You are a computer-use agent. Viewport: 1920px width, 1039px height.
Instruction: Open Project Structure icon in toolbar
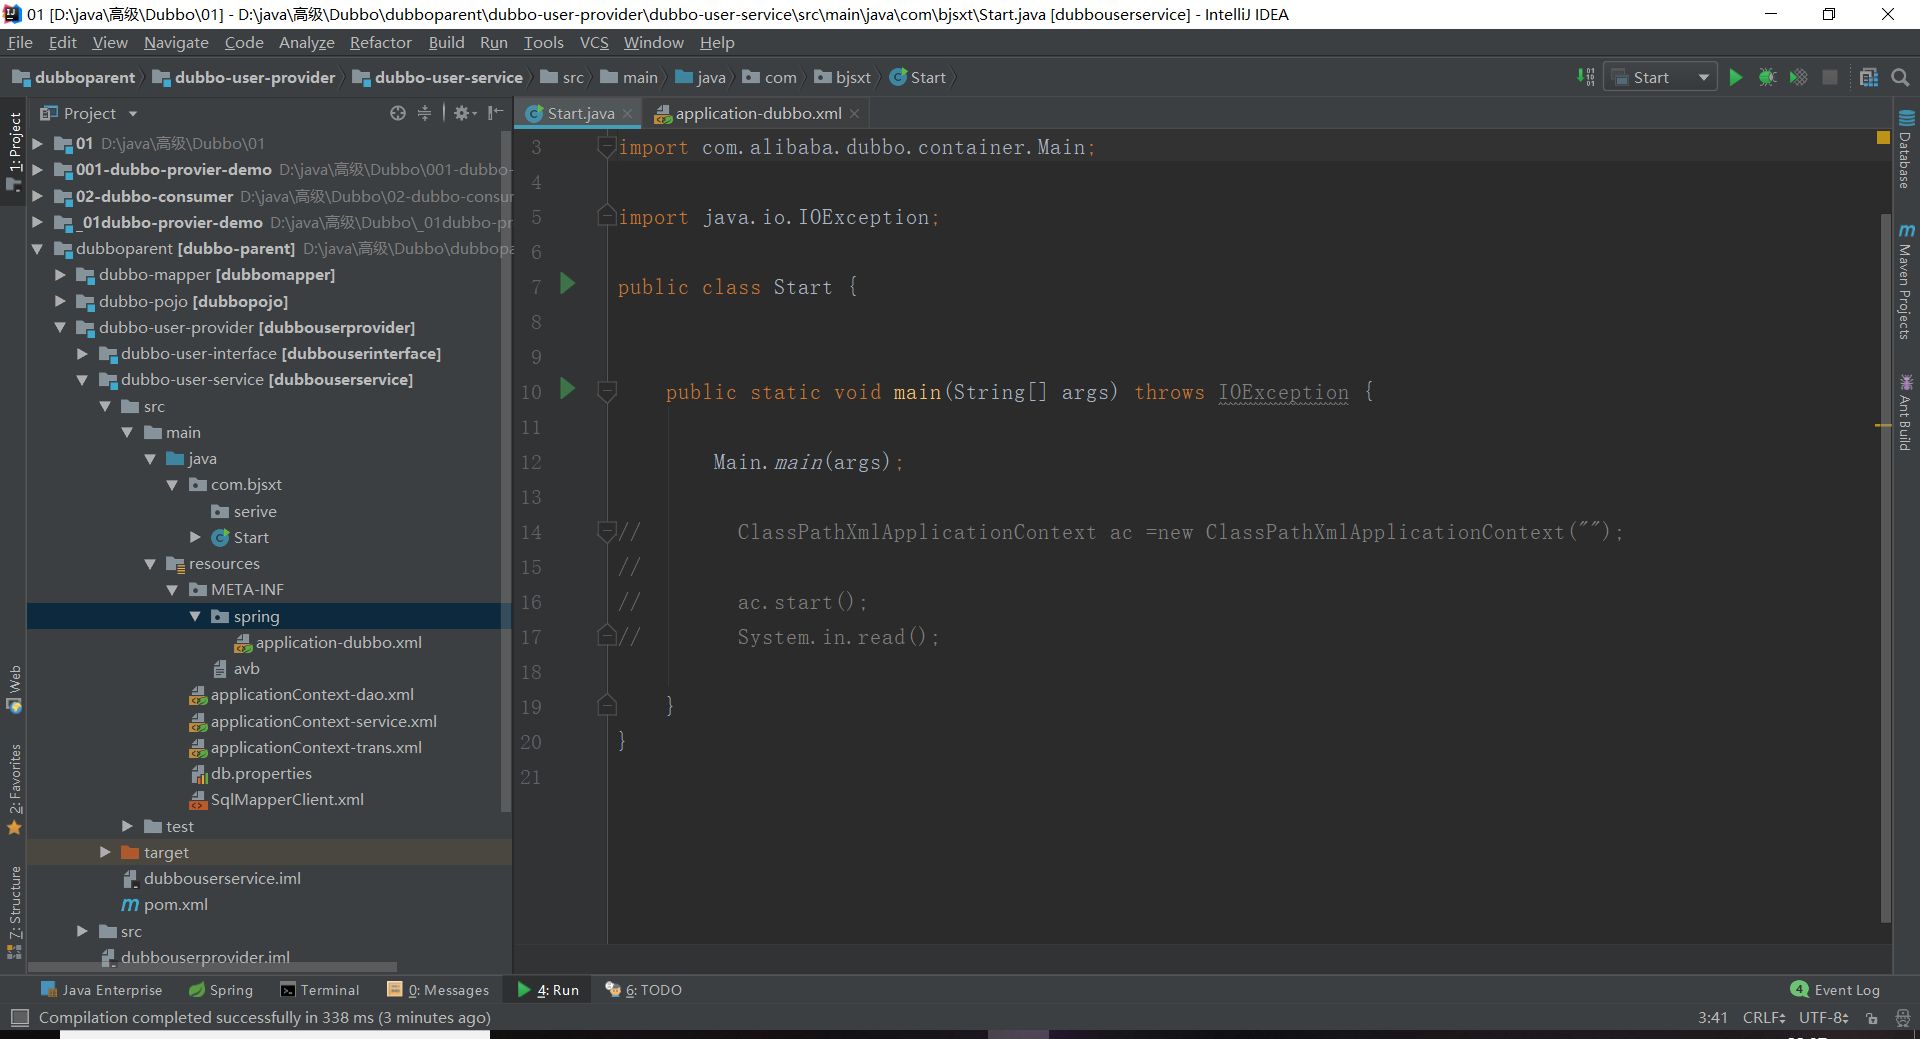click(x=1868, y=77)
